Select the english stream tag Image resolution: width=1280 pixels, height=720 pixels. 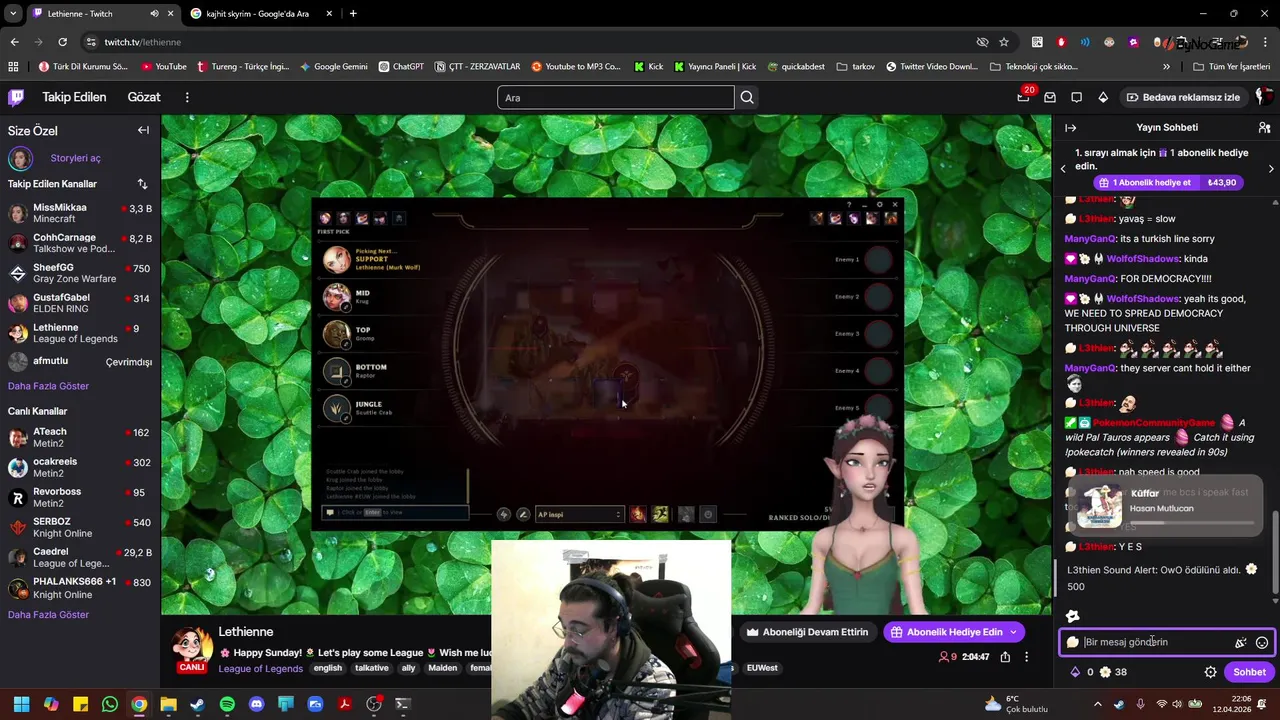(327, 668)
